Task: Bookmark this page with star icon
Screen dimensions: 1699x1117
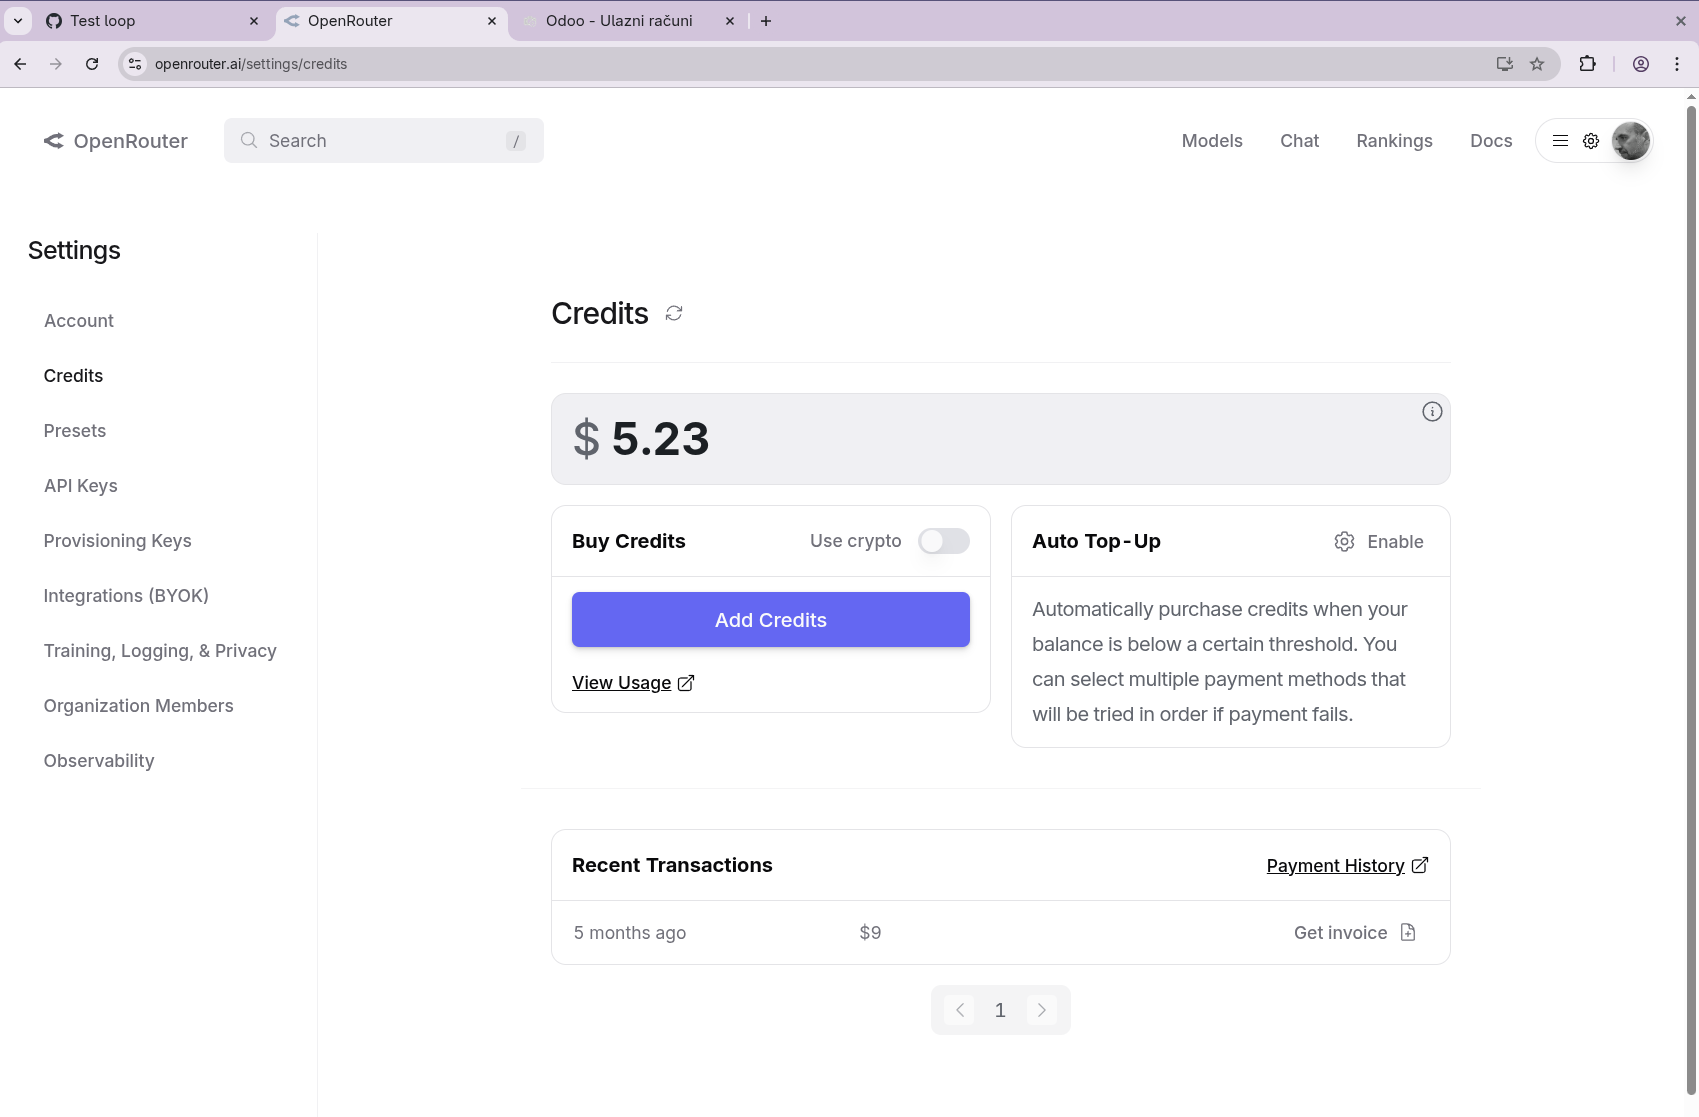Action: (x=1537, y=64)
